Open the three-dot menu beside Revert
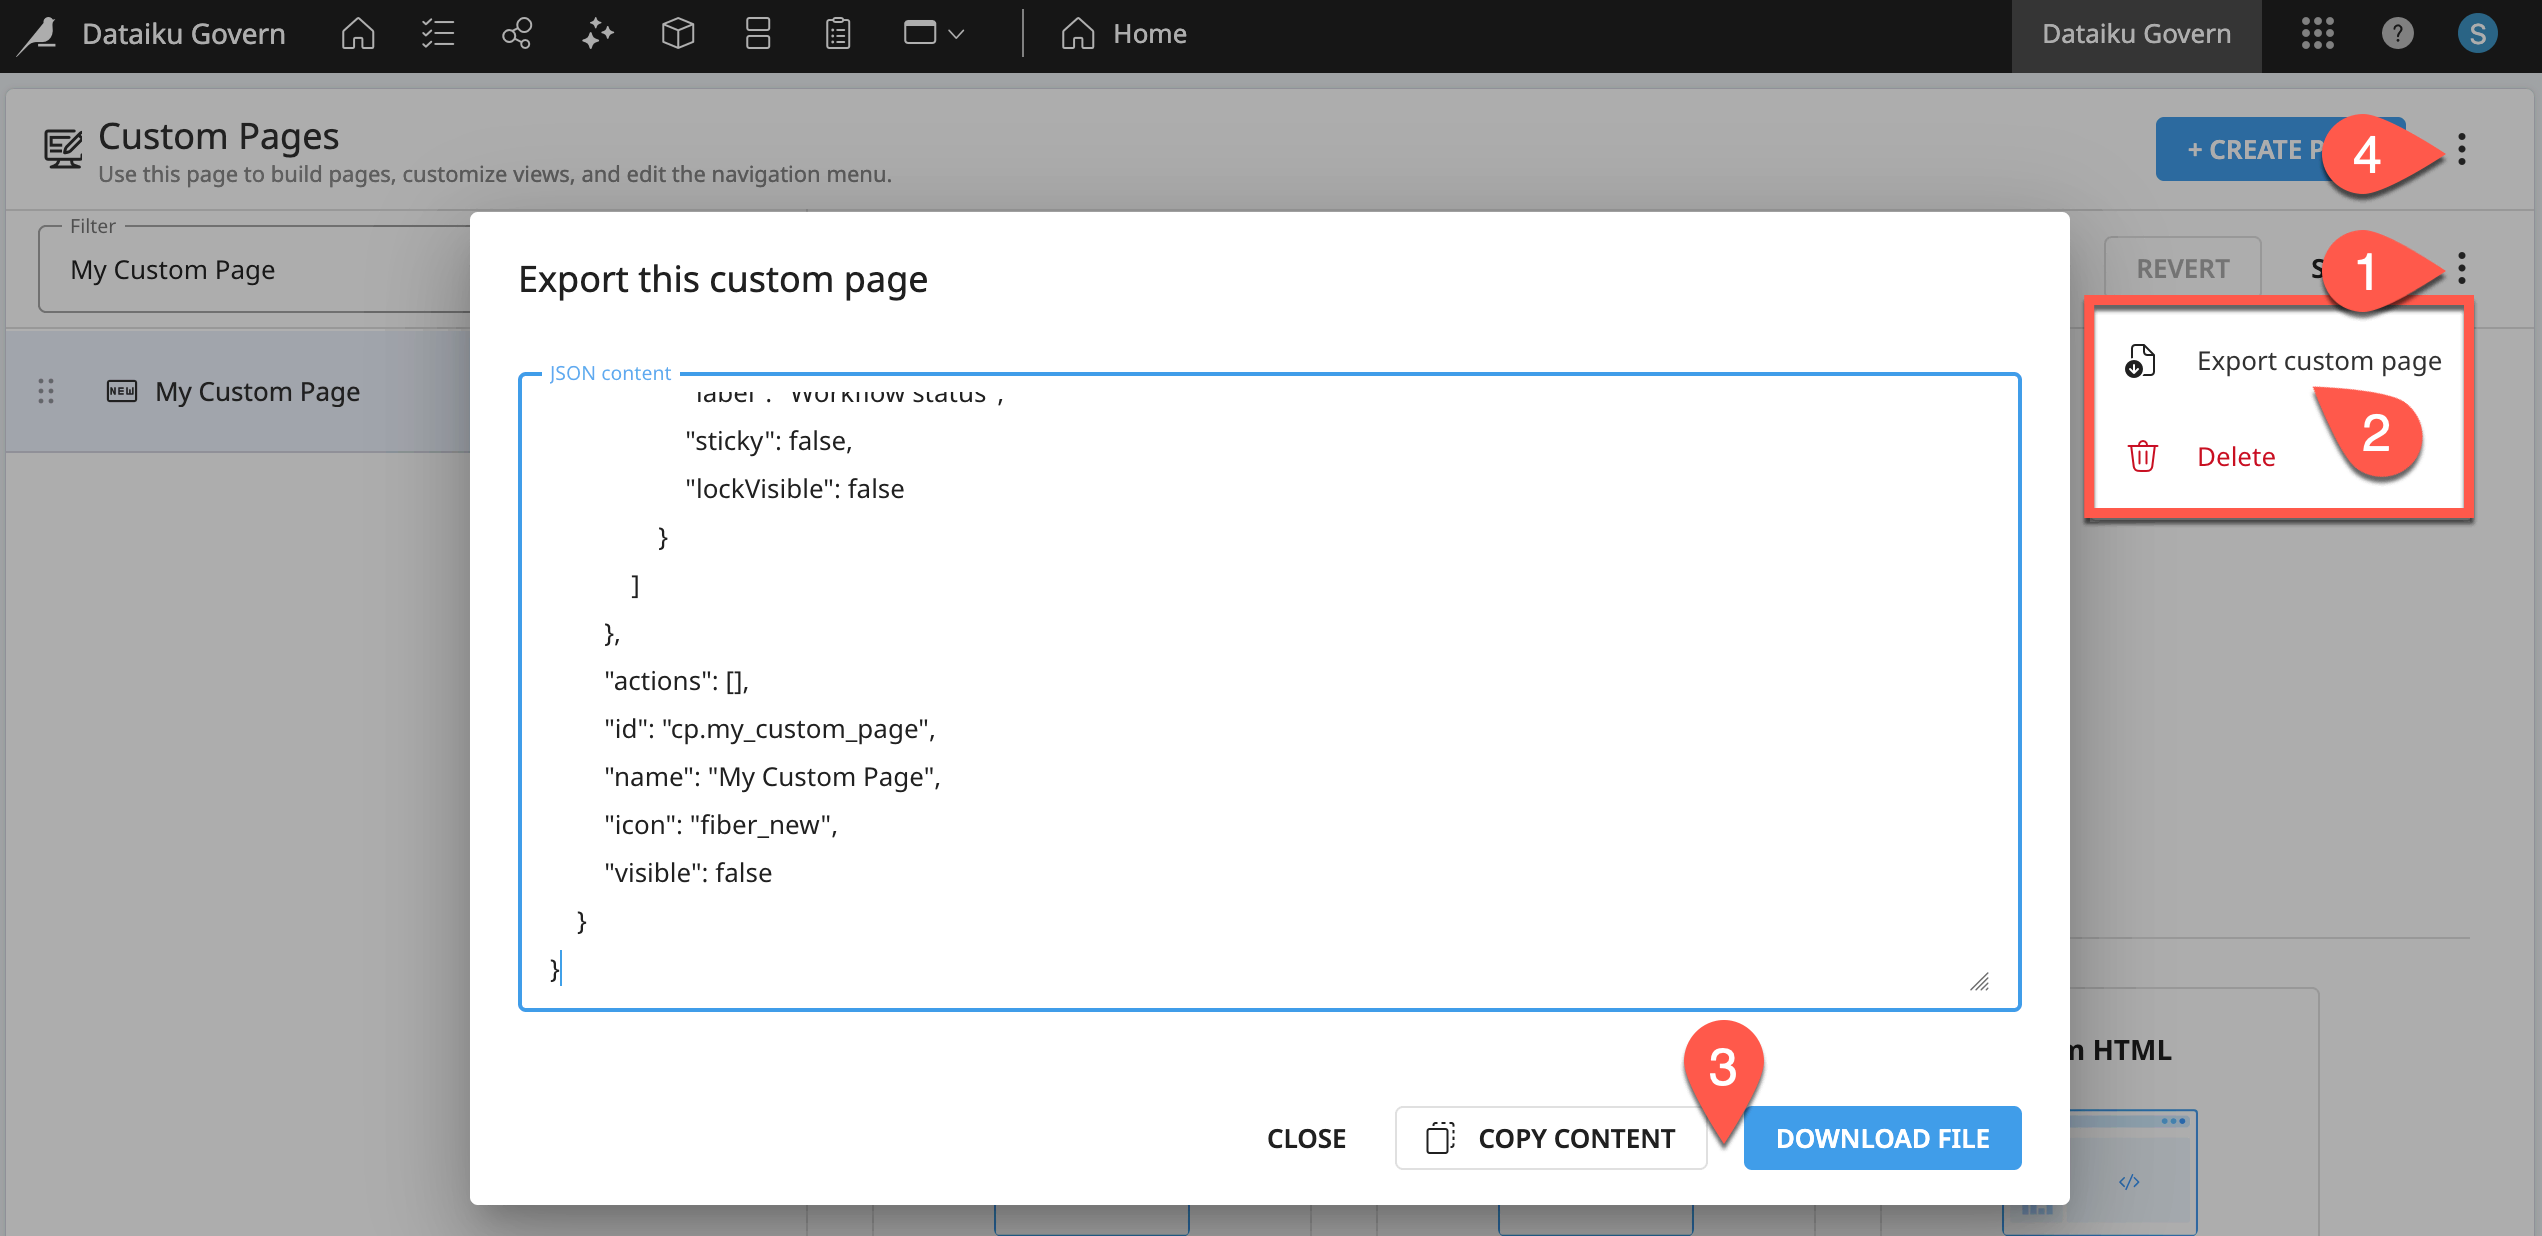Screen dimensions: 2542x1236 click(x=2462, y=268)
